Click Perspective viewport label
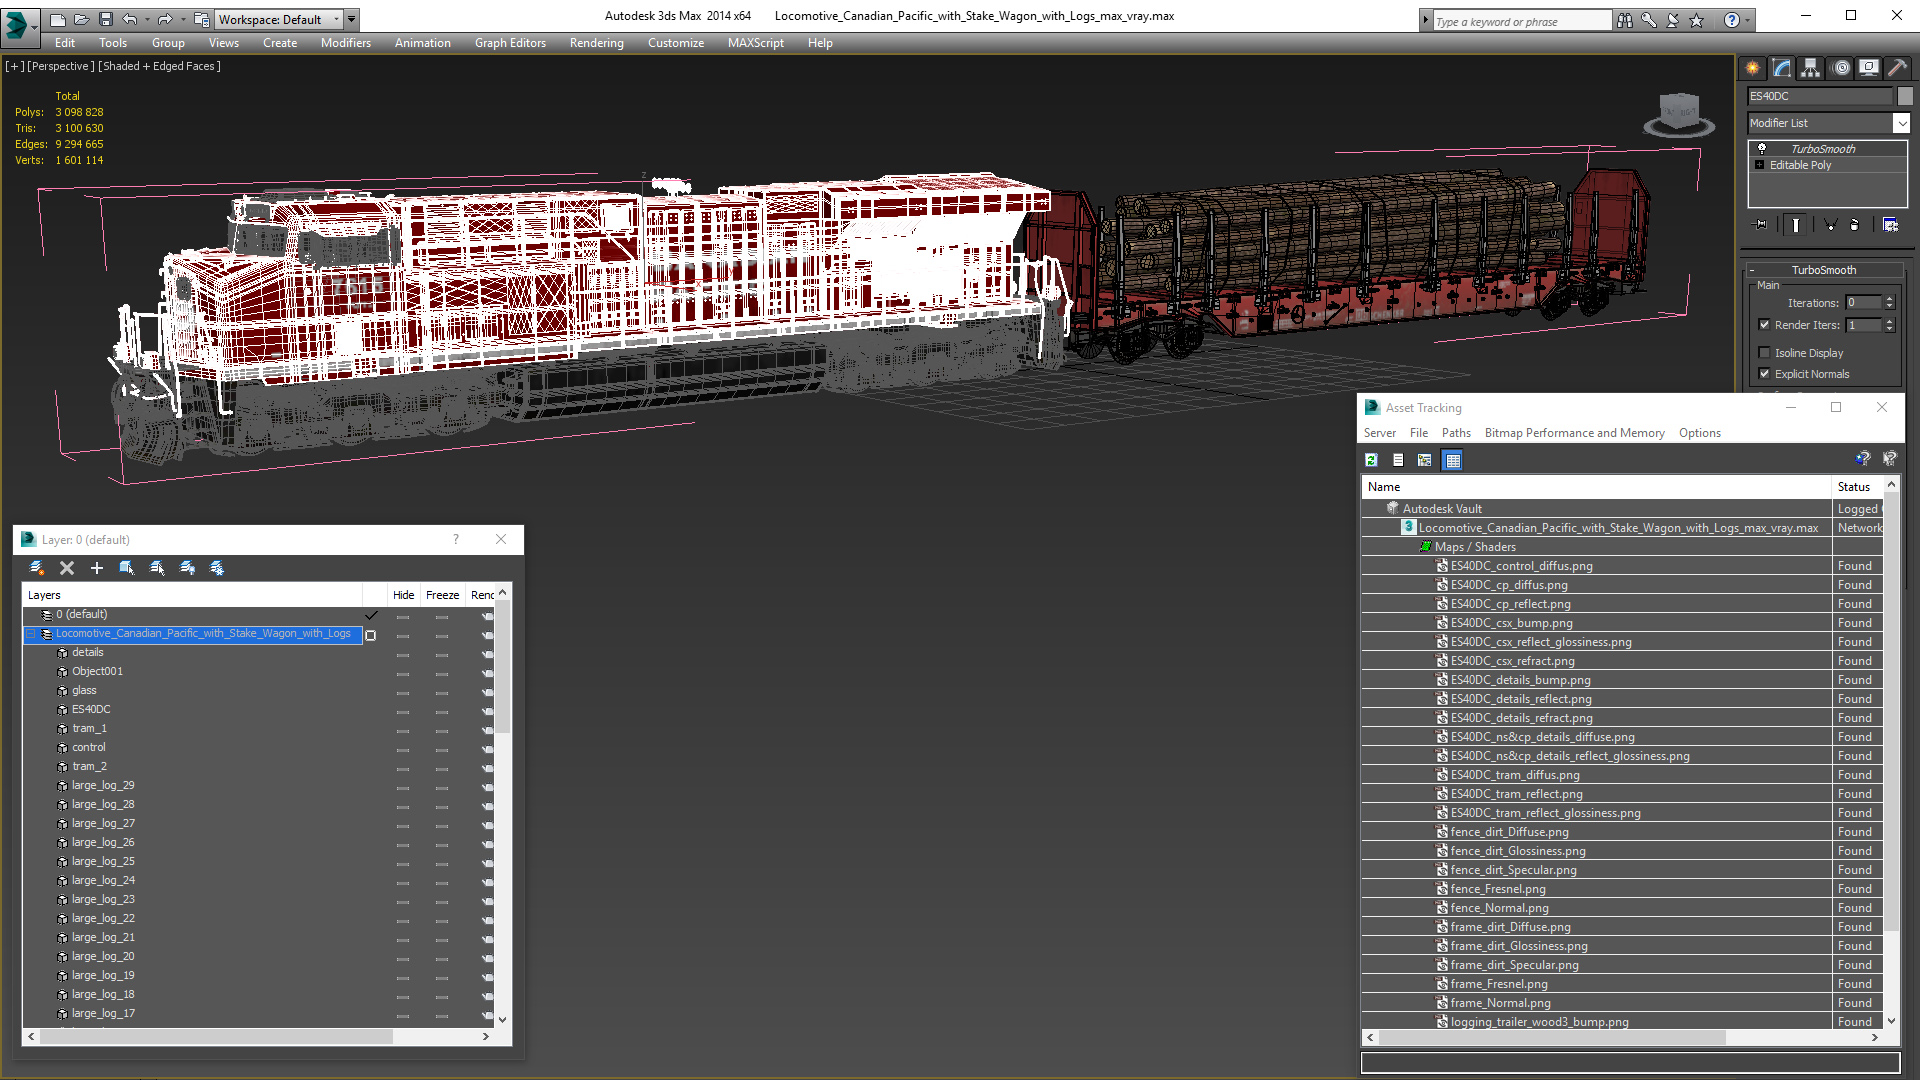Screen dimensions: 1920x1080 click(61, 66)
